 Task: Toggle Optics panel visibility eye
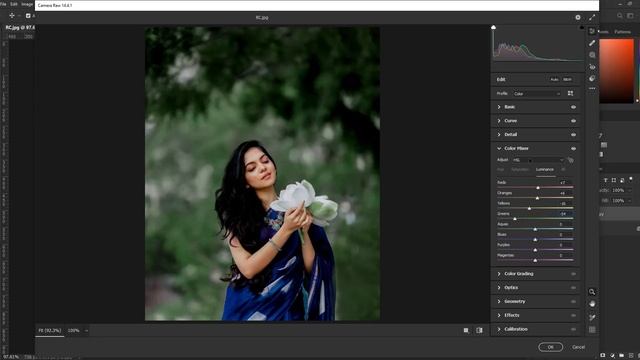coord(573,288)
